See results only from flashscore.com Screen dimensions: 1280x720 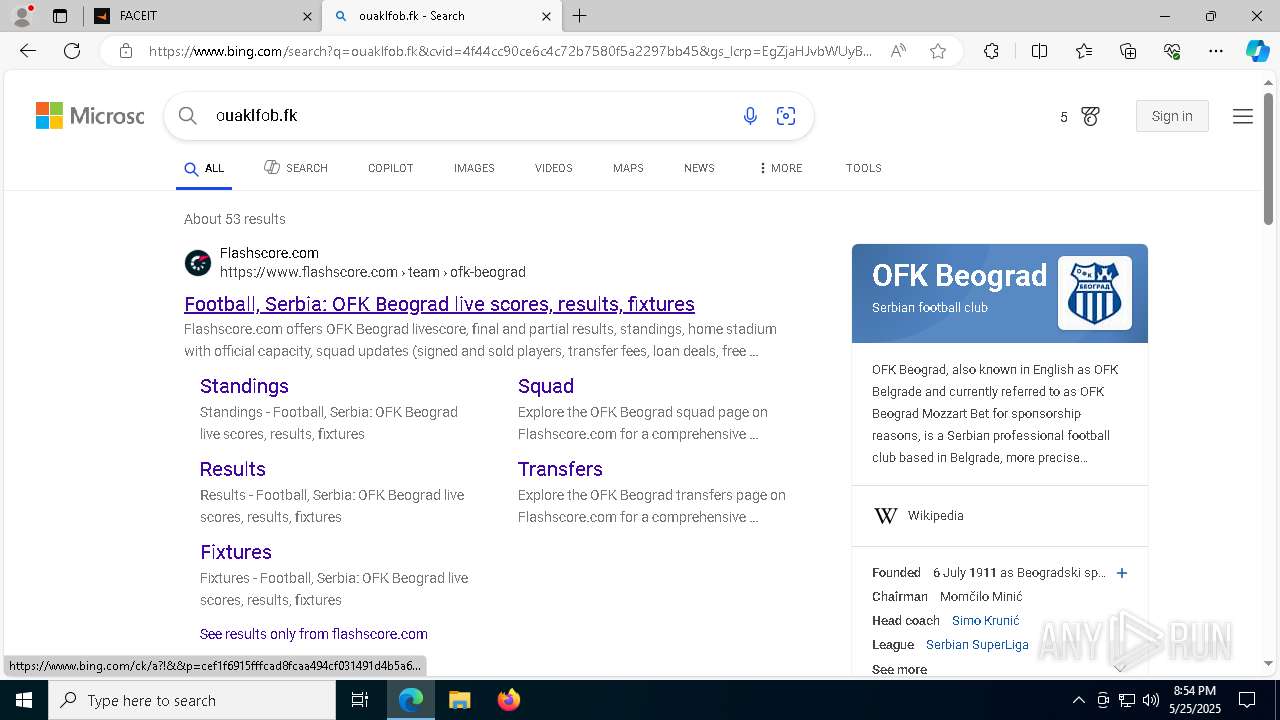point(314,634)
